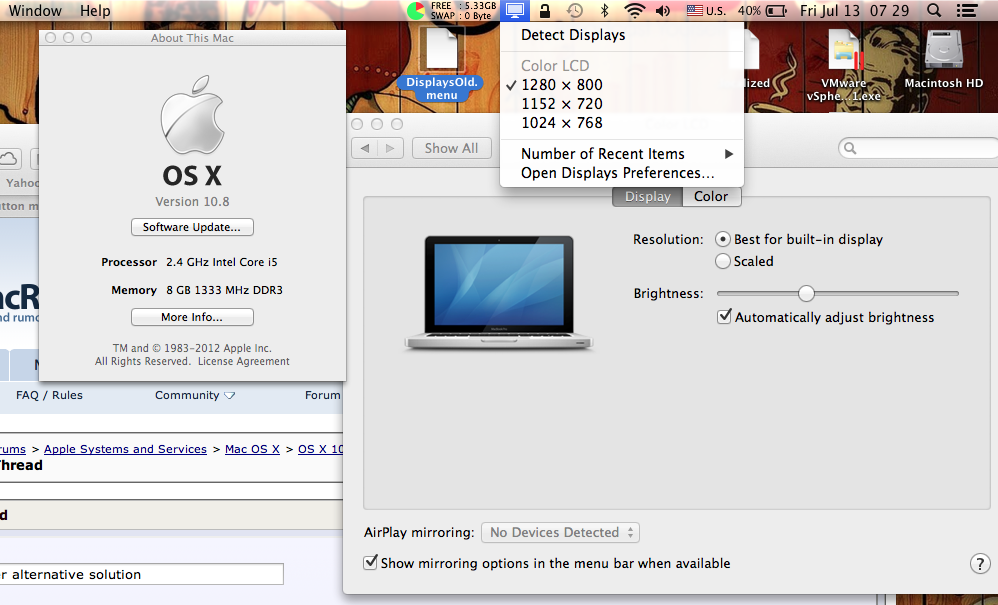Click the alternative solution text field
Image resolution: width=998 pixels, height=605 pixels.
141,574
